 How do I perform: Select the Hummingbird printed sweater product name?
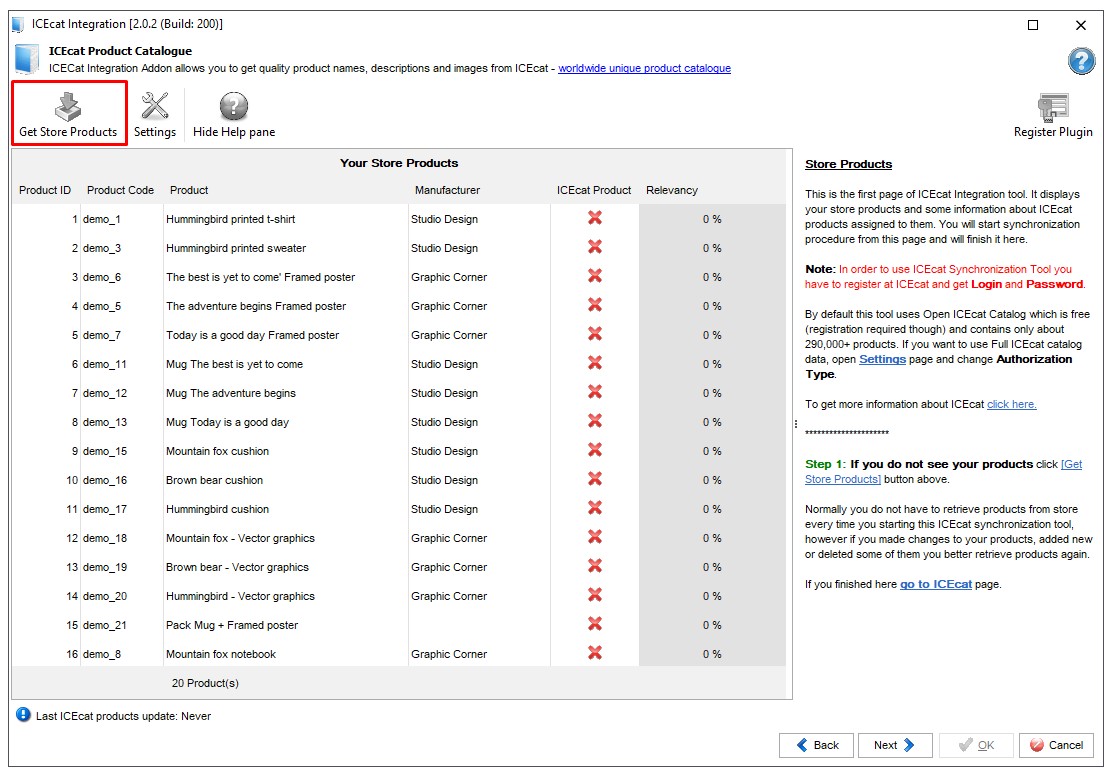pyautogui.click(x=236, y=248)
